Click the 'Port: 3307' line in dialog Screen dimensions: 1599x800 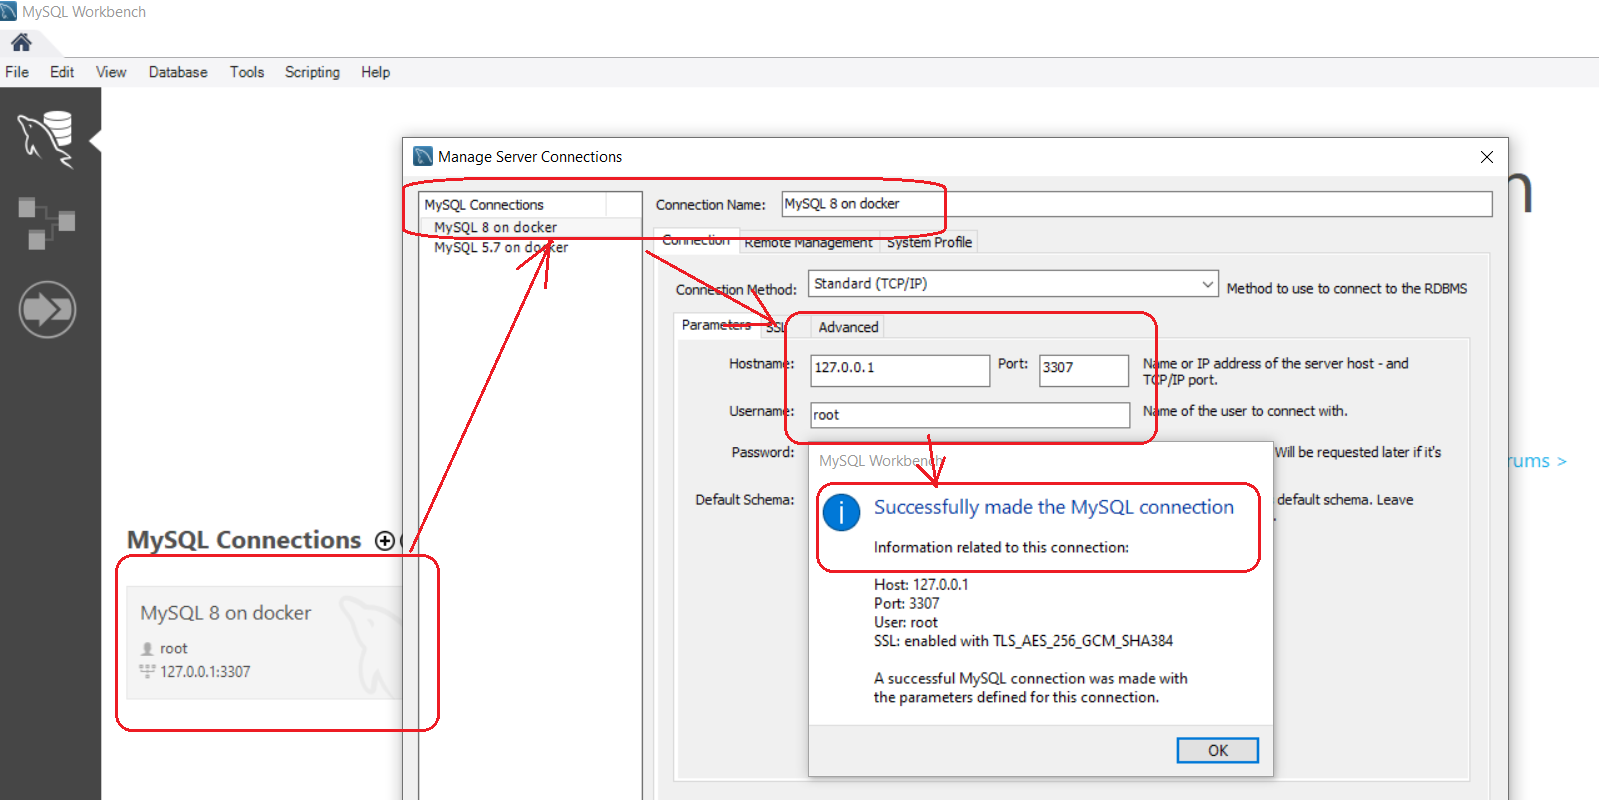click(x=907, y=604)
